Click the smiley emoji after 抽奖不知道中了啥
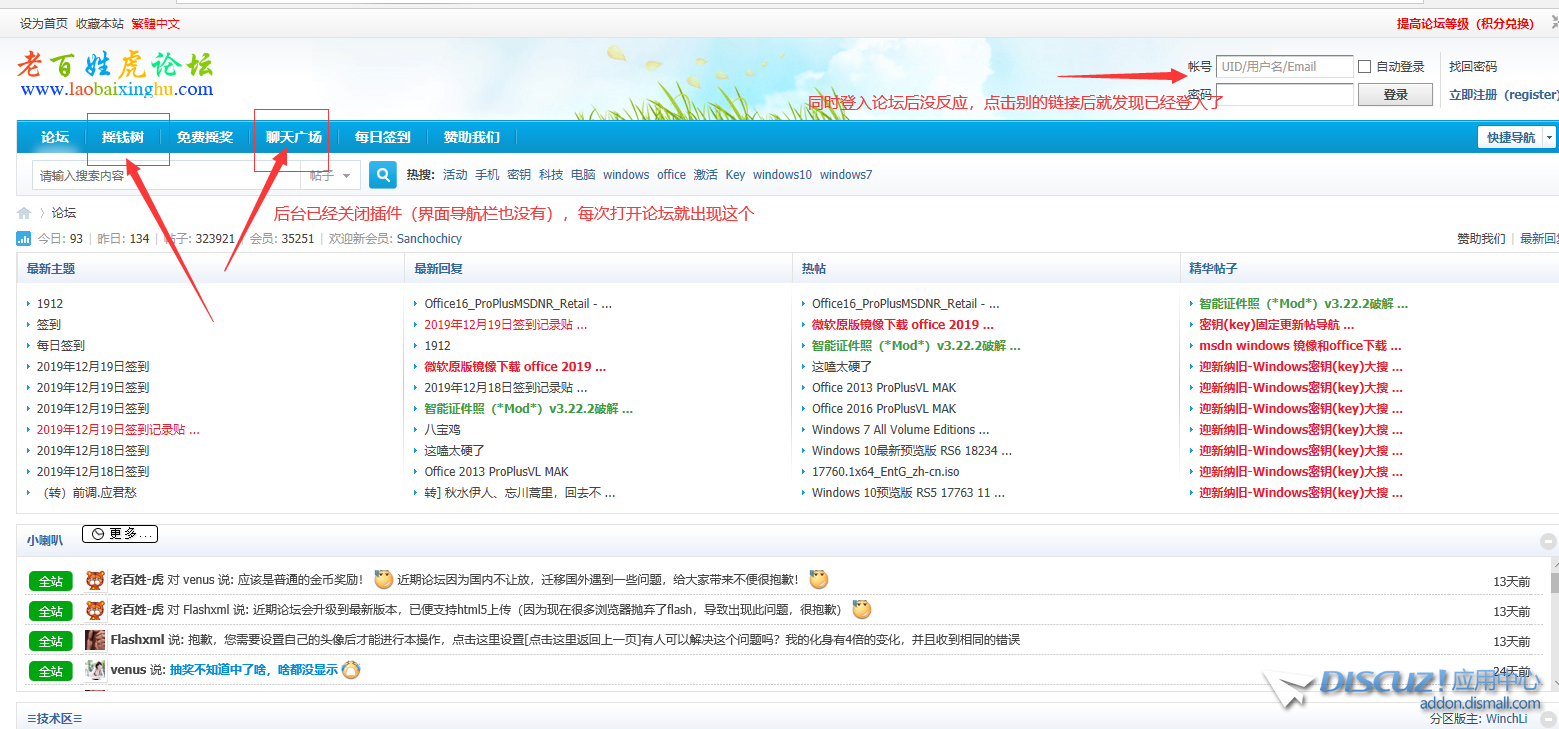Image resolution: width=1559 pixels, height=729 pixels. (351, 670)
